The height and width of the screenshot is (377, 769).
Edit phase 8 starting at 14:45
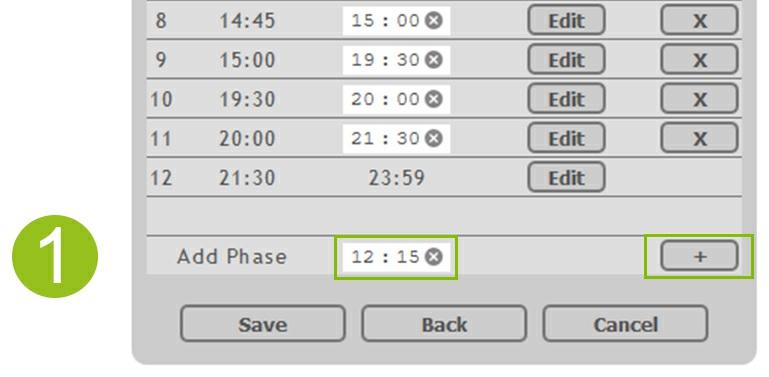[566, 20]
